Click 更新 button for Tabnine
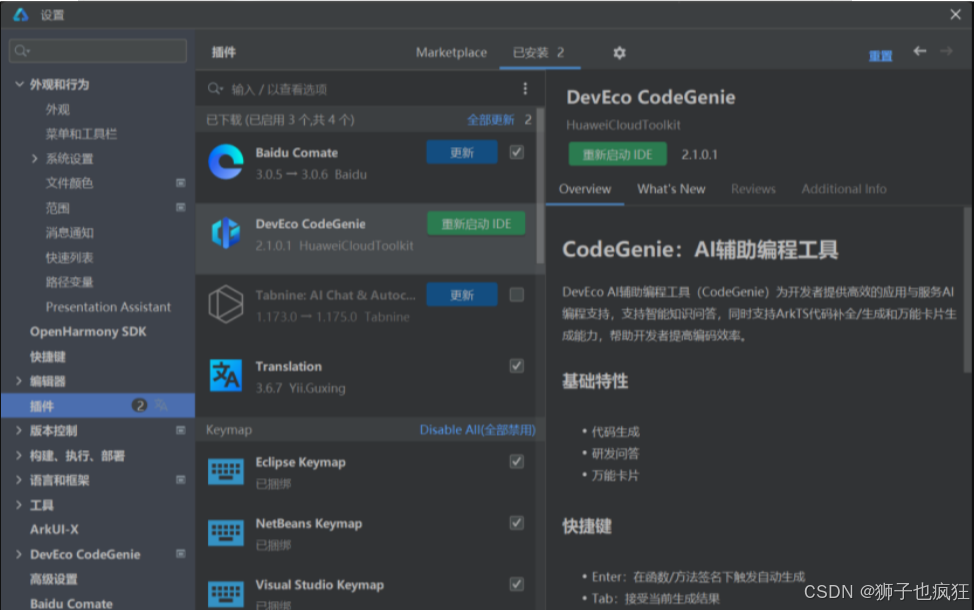 [462, 294]
